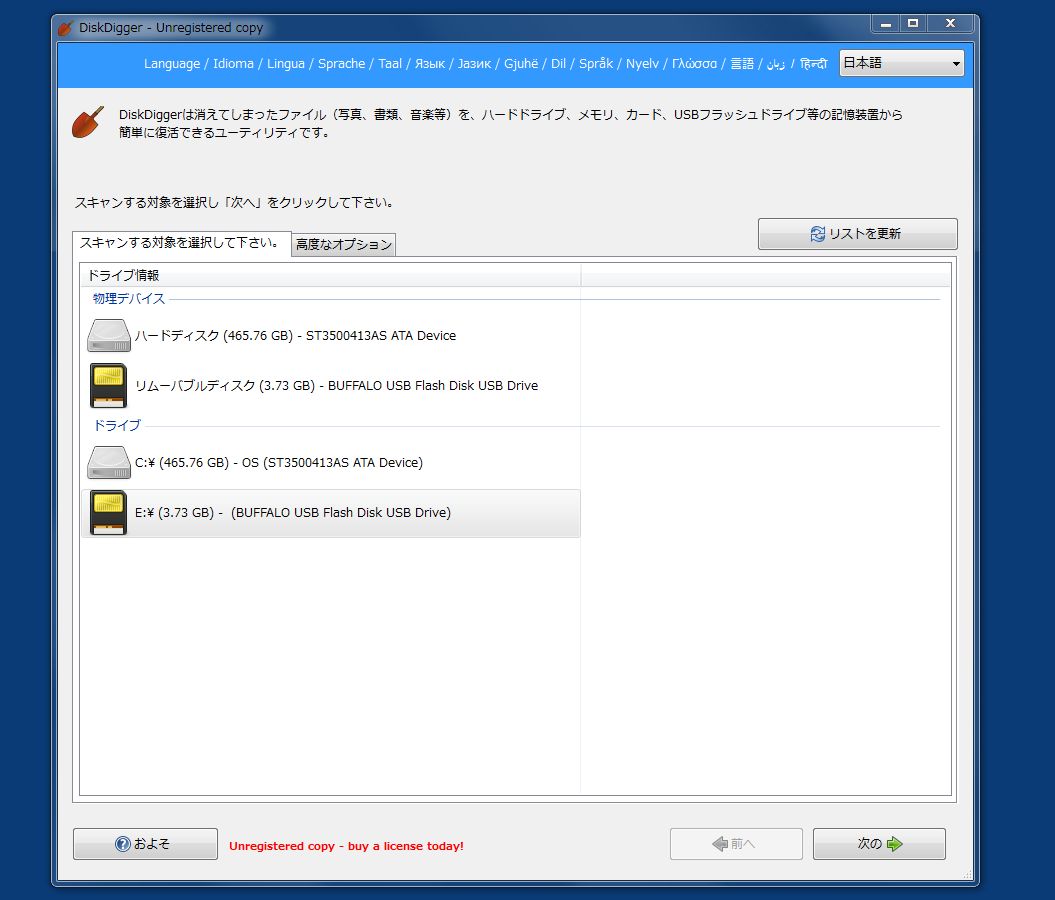Select the スキャンする対象を選択して下さい tab
Image resolution: width=1055 pixels, height=900 pixels.
[180, 243]
